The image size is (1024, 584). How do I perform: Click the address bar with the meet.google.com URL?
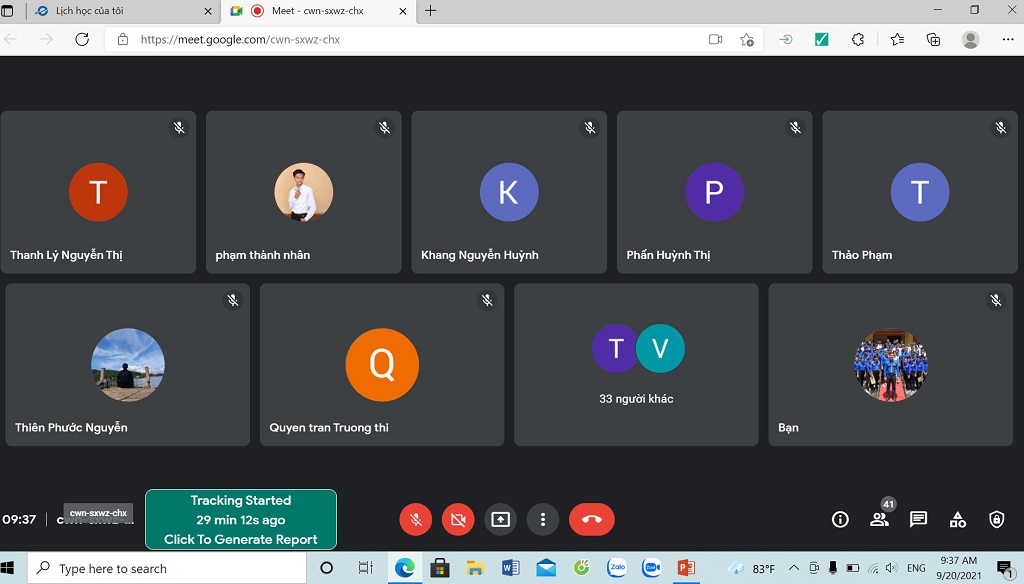(400, 40)
